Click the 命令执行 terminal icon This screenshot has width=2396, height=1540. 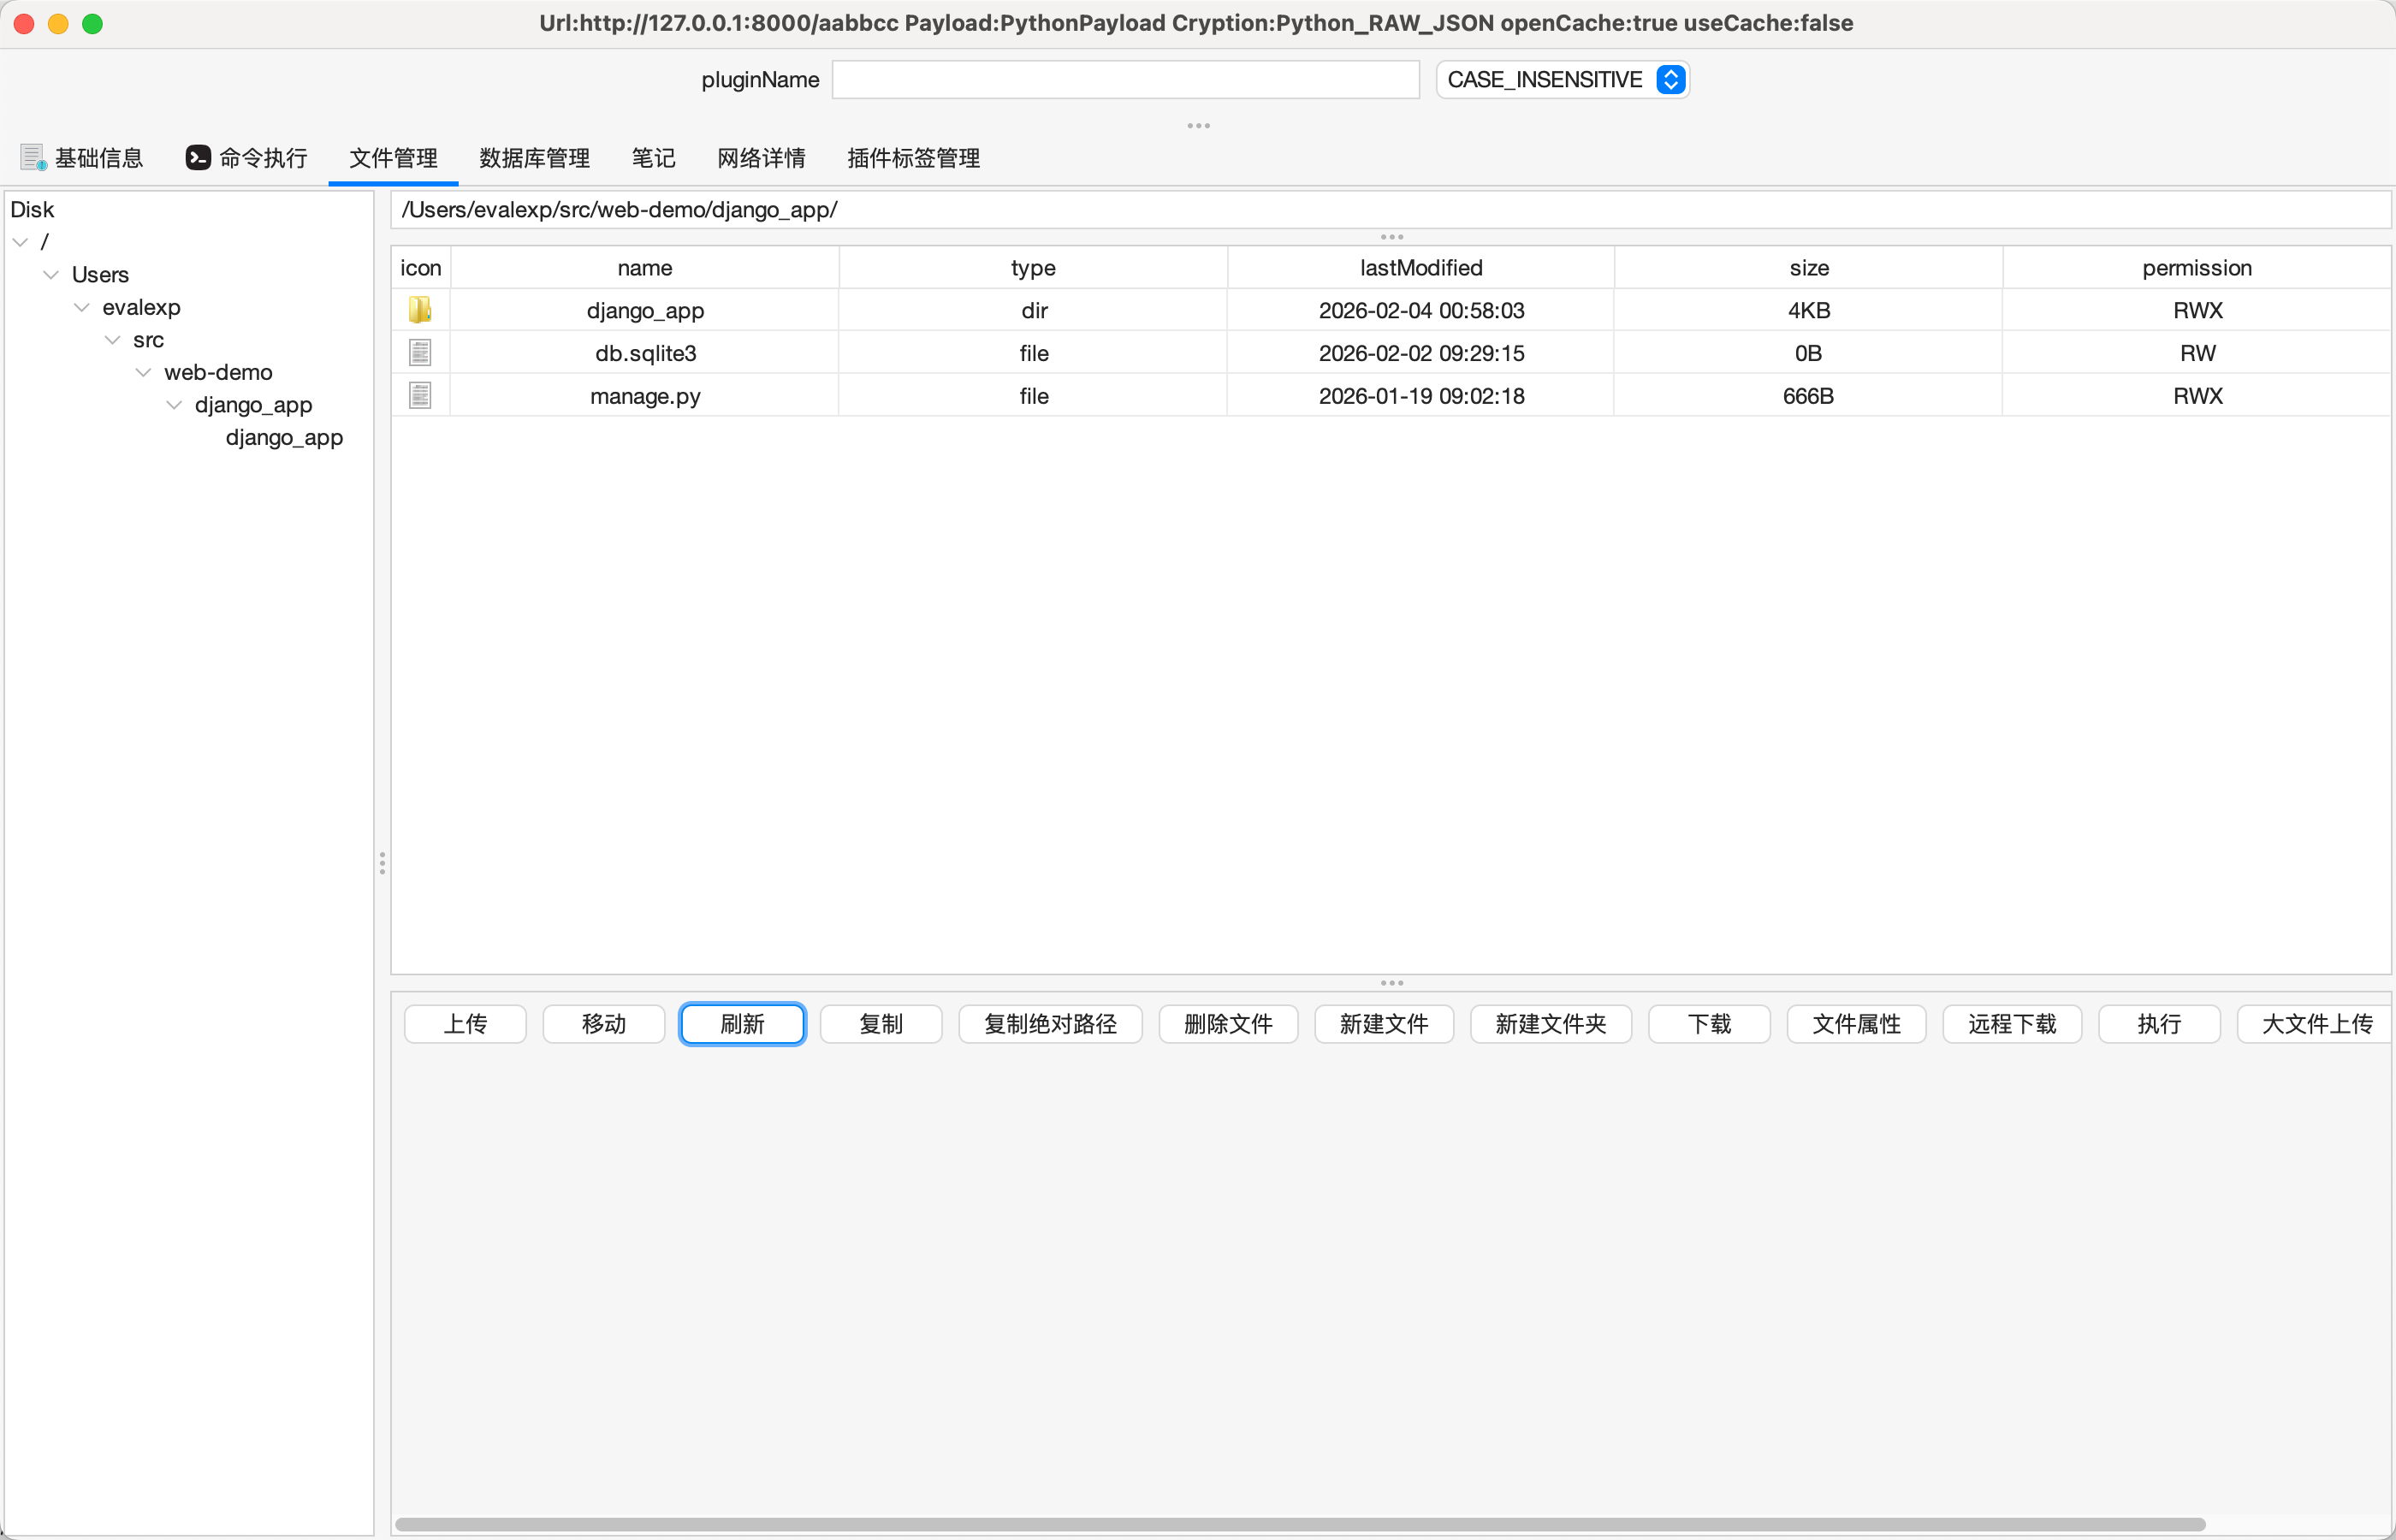coord(198,157)
